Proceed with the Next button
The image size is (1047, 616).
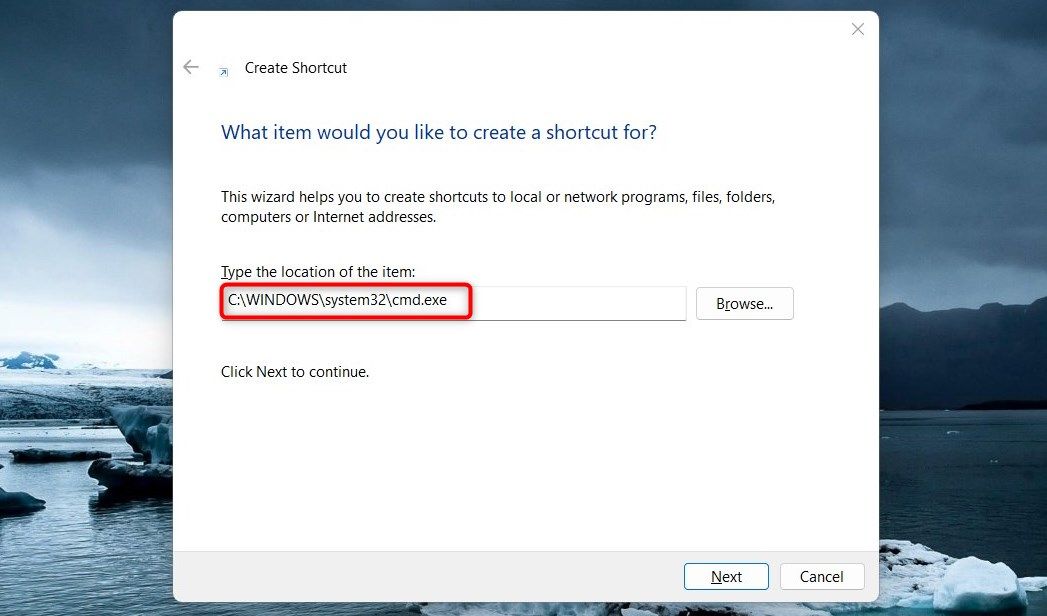[x=726, y=577]
